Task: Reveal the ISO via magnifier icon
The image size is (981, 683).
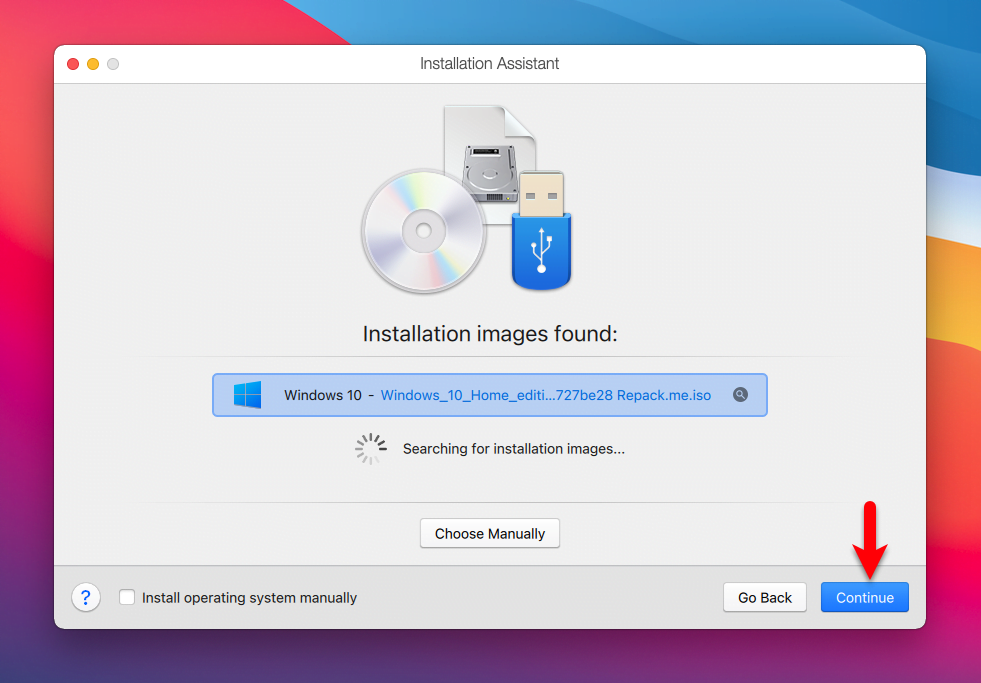Action: [740, 395]
